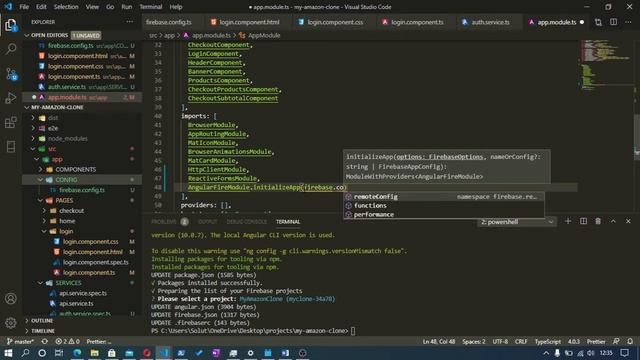Expand the COMPONENTS folder

coord(76,169)
